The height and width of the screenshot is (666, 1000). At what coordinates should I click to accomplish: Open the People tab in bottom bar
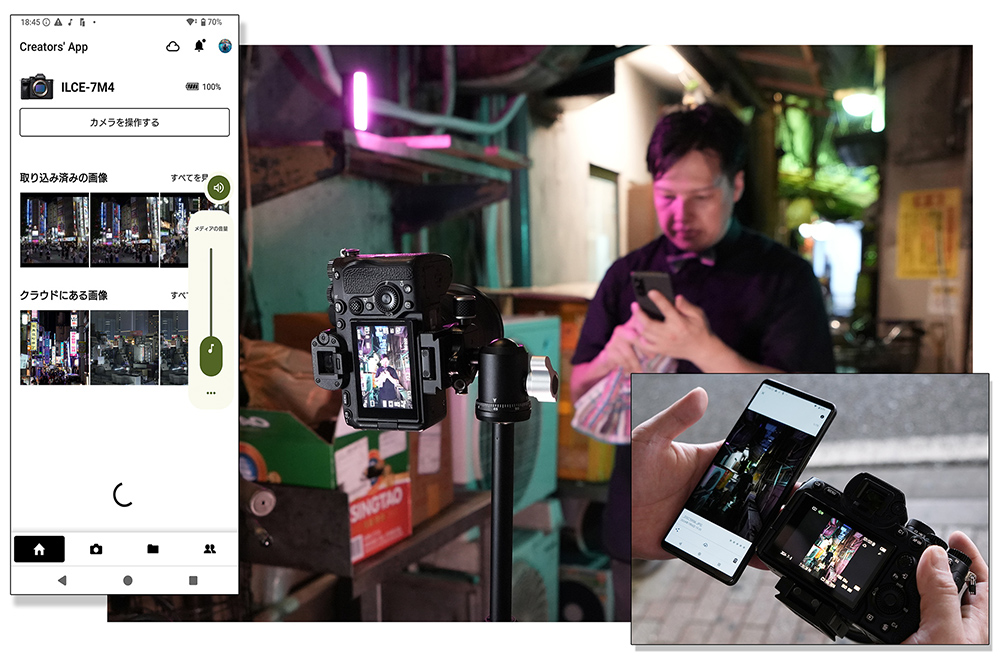210,549
